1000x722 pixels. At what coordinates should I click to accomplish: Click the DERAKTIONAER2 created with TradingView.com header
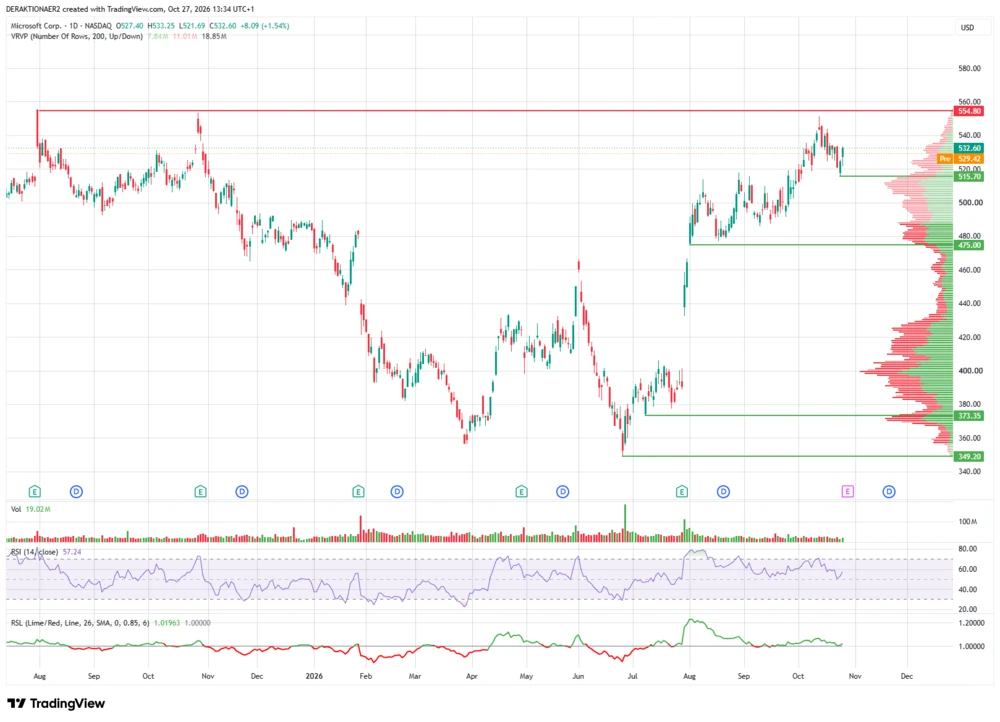tap(130, 10)
